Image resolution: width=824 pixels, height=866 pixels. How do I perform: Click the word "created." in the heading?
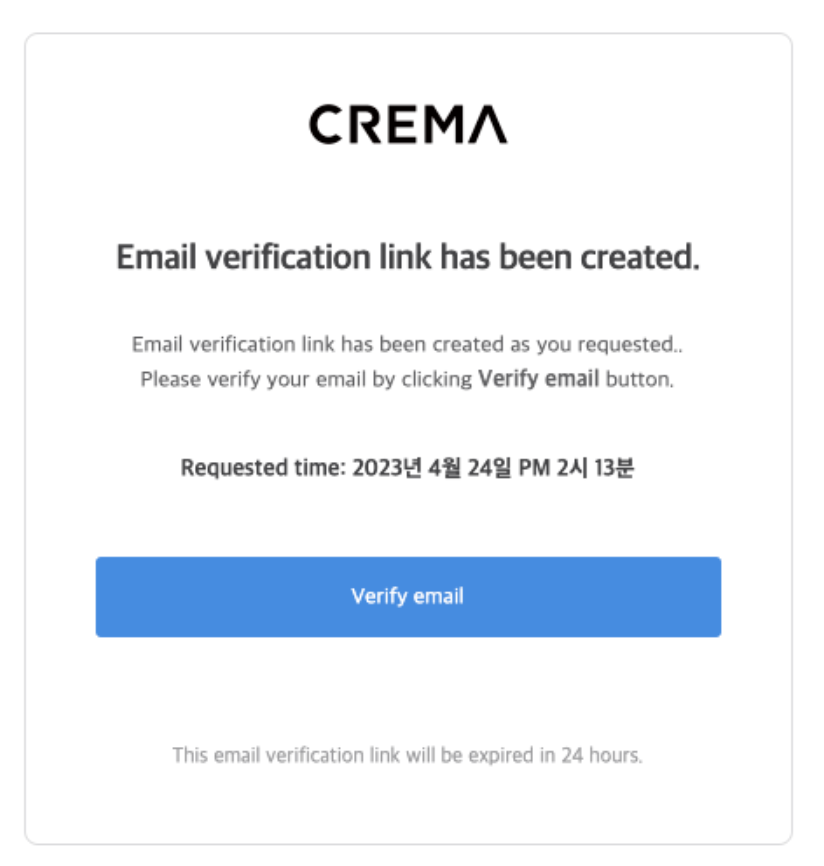650,258
